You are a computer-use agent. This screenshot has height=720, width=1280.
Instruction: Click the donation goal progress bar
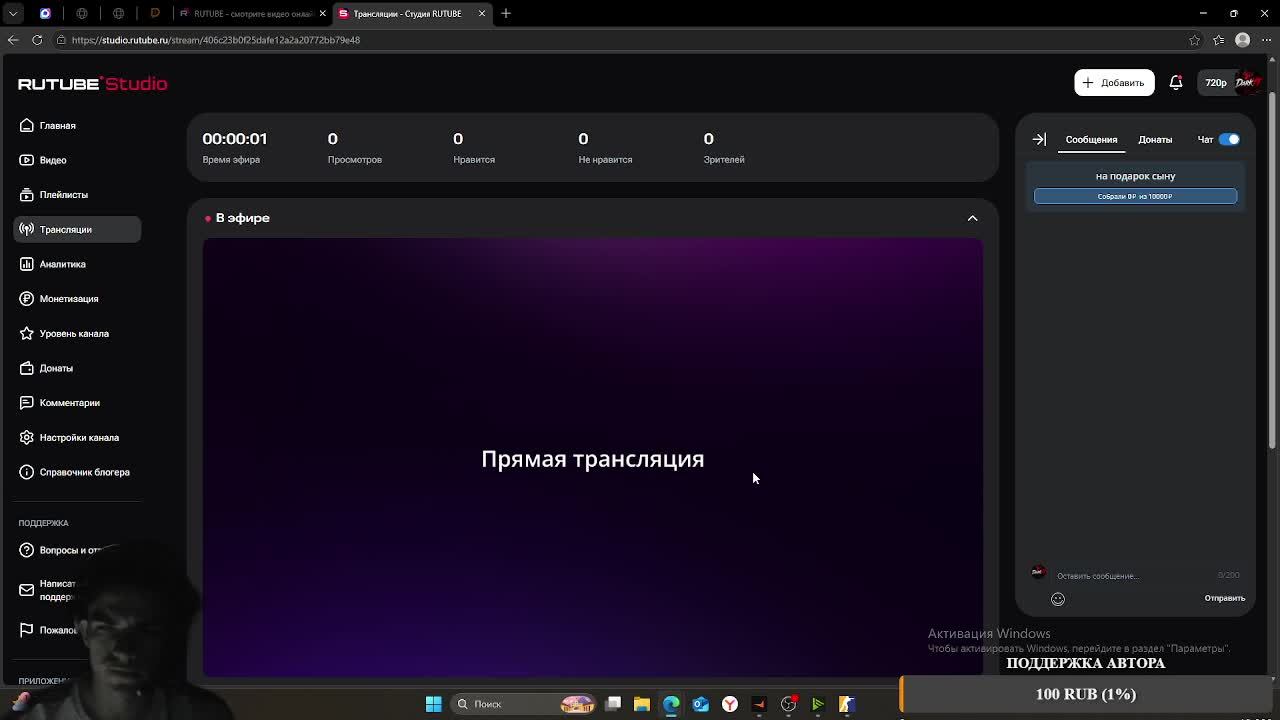click(1135, 196)
